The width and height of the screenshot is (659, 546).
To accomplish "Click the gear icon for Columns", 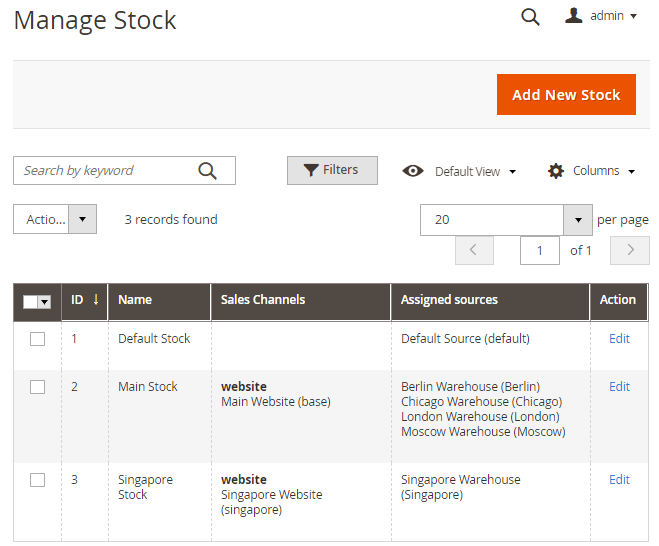I will (556, 171).
